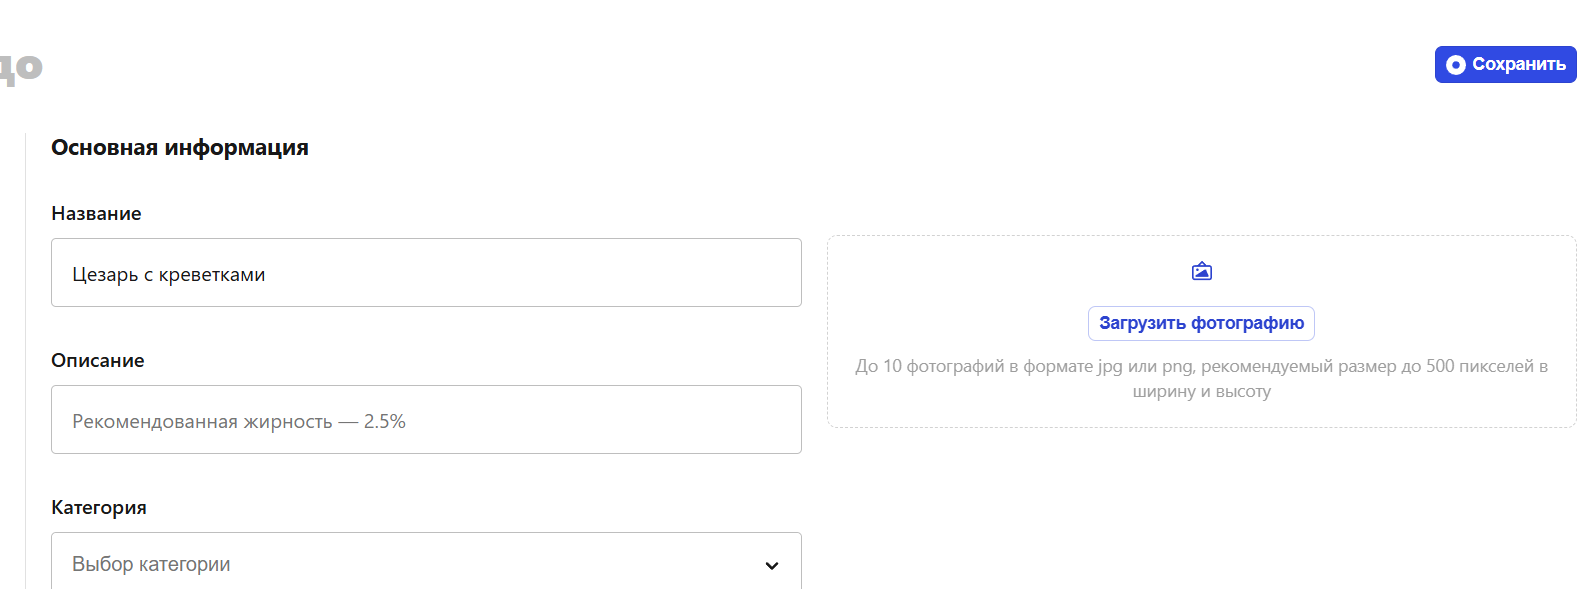
Task: Click the Основная информация heading
Action: click(x=180, y=147)
